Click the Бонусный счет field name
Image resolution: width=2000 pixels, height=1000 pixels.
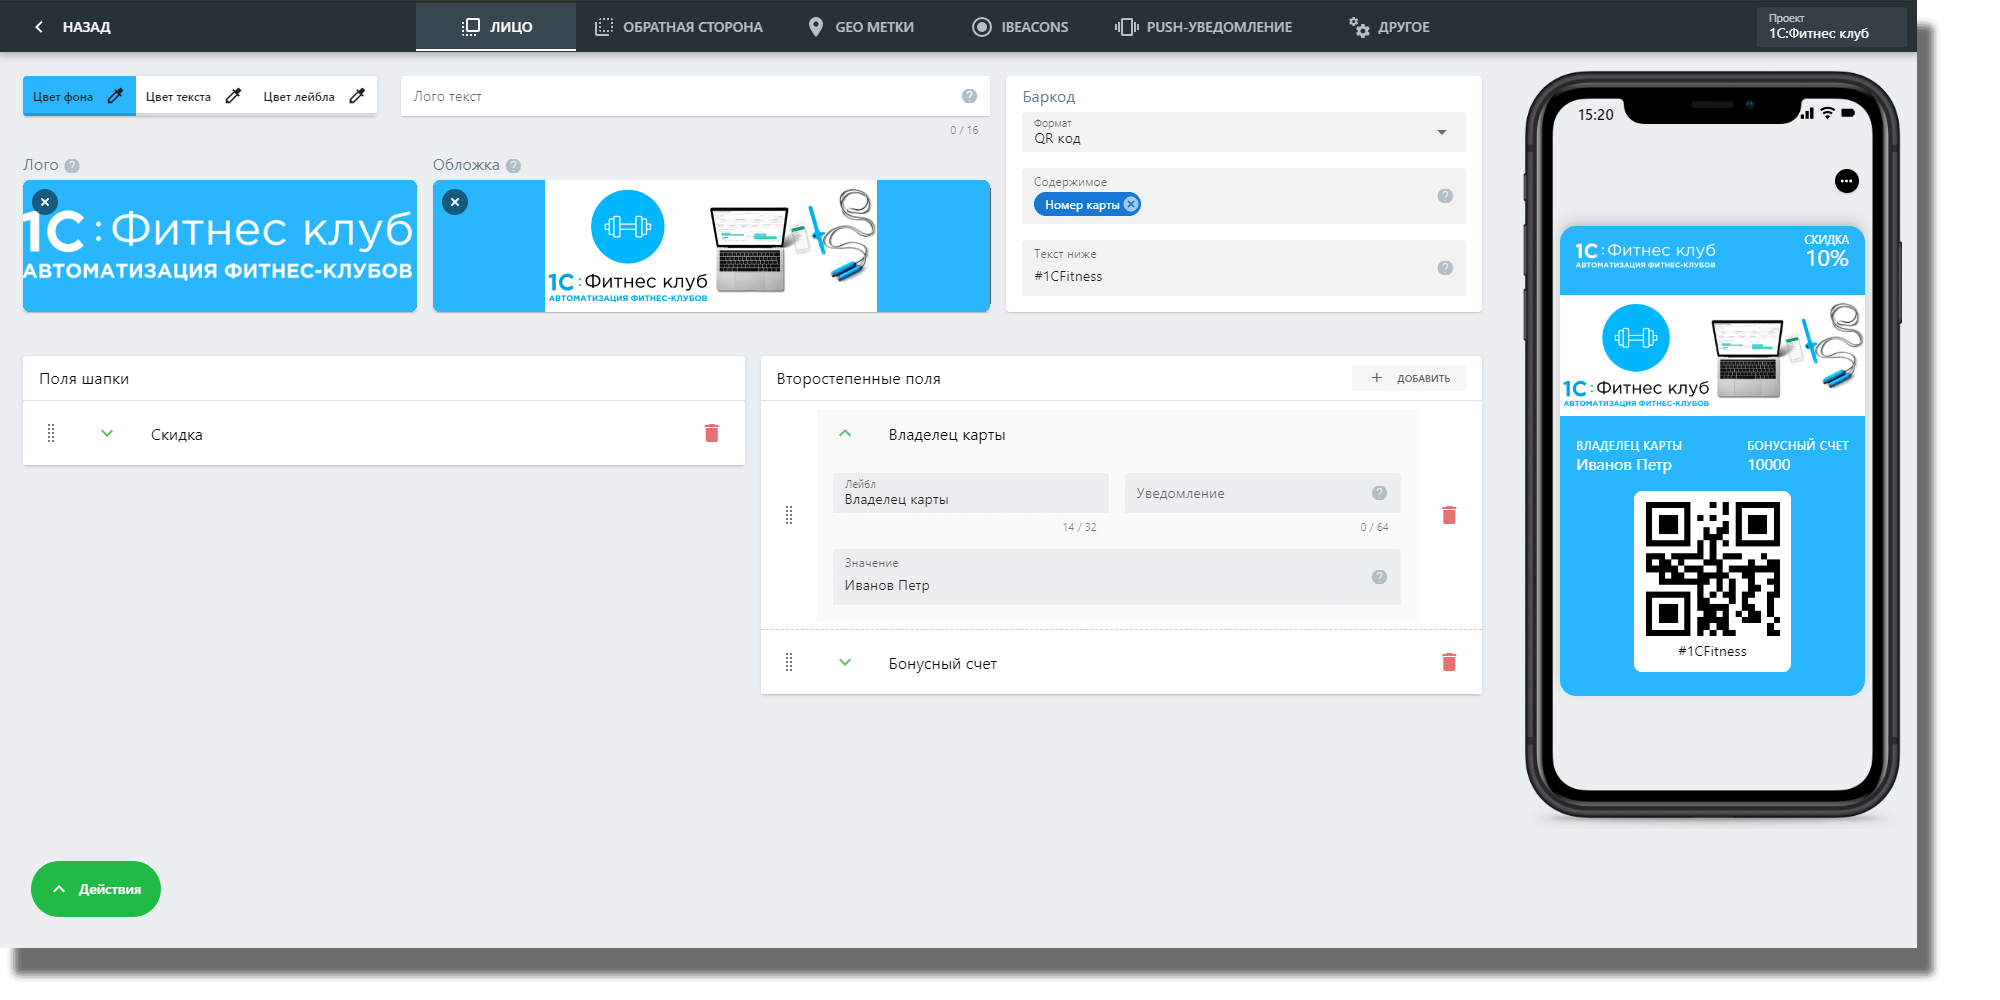[x=943, y=664]
